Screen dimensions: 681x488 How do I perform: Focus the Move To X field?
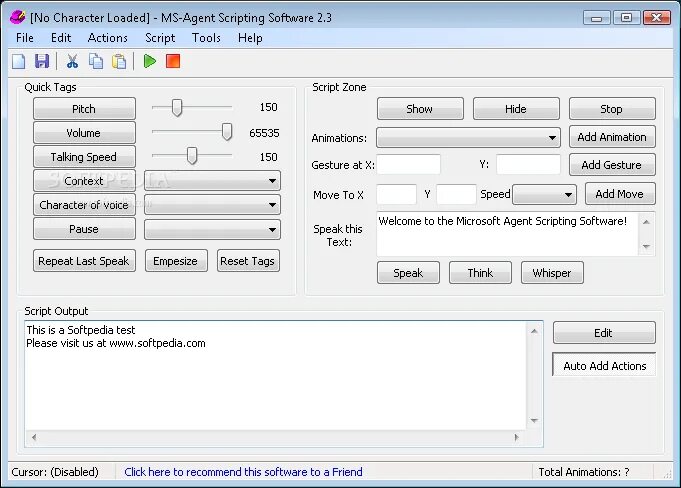click(397, 194)
